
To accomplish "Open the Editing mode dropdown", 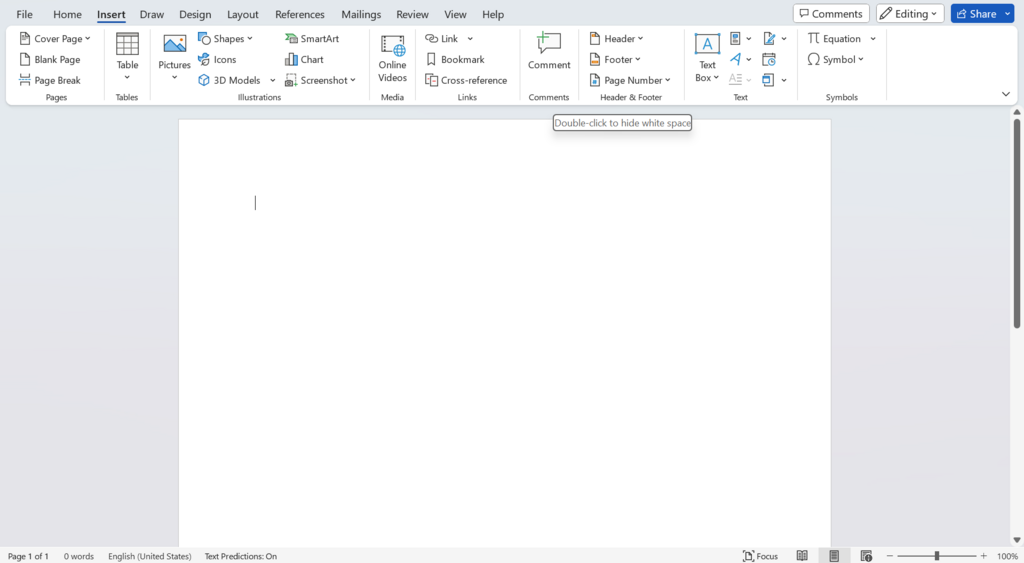I will coord(910,14).
